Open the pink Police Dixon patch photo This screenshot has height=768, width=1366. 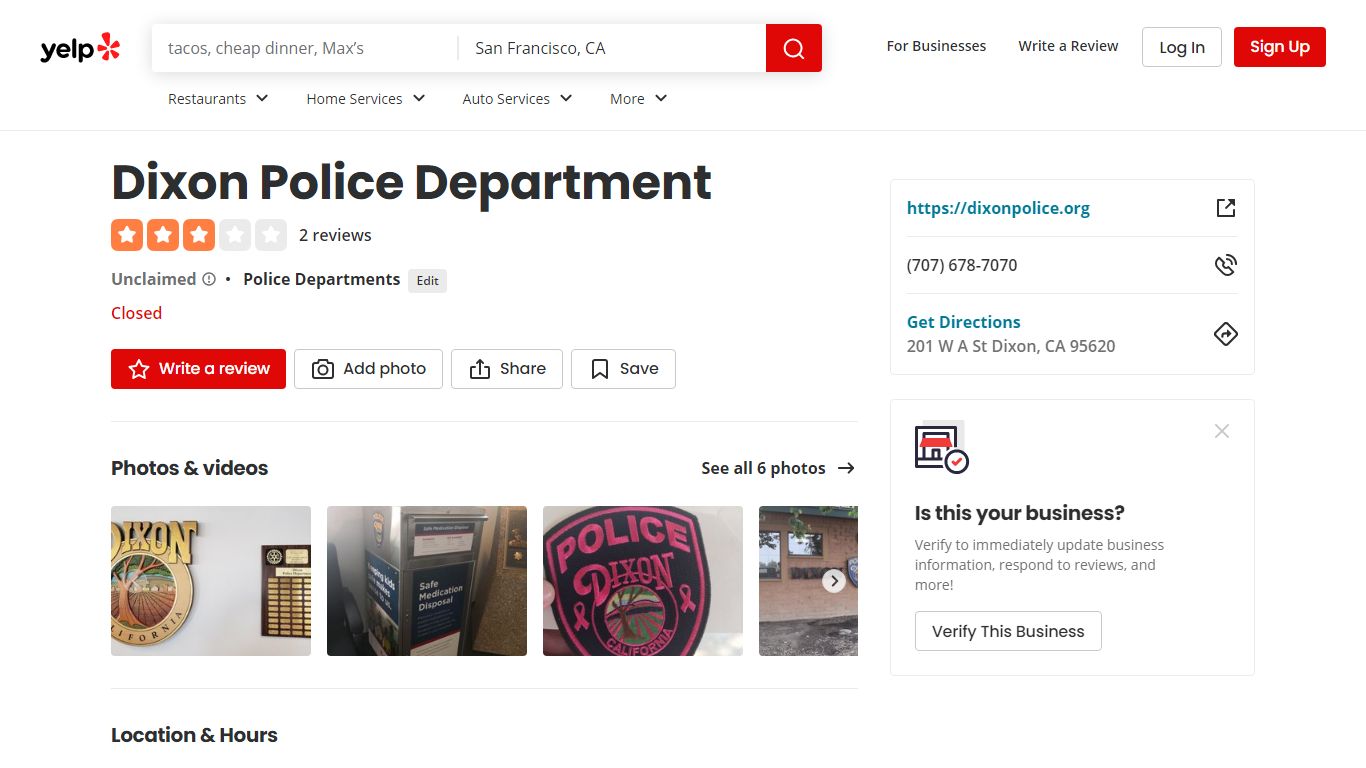point(643,581)
